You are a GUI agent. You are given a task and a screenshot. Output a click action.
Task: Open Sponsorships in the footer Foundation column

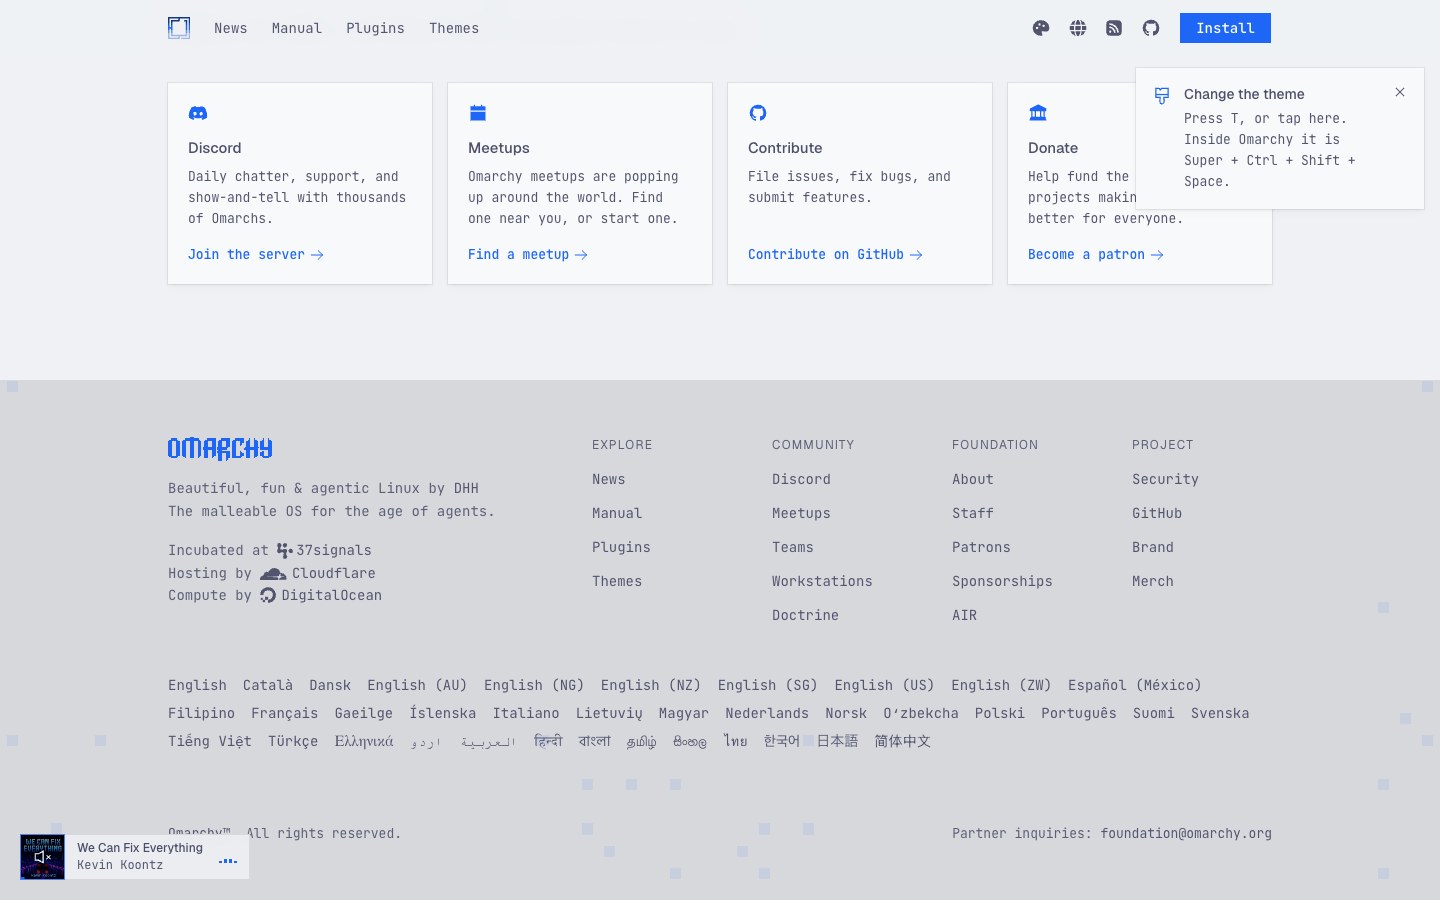pyautogui.click(x=1002, y=581)
